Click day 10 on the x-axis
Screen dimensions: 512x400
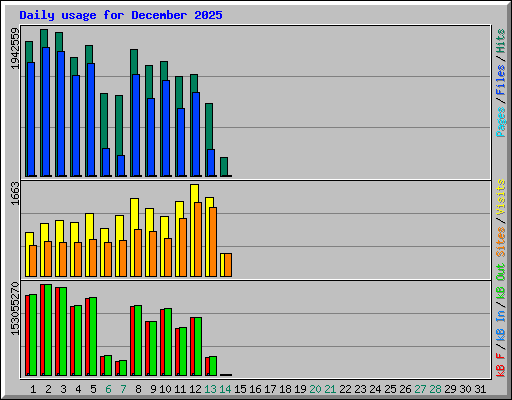165,389
